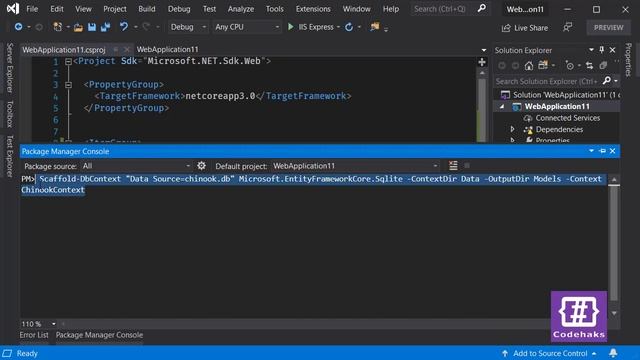Click the editor vertical scrollbar
The height and width of the screenshot is (360, 640).
click(x=482, y=109)
